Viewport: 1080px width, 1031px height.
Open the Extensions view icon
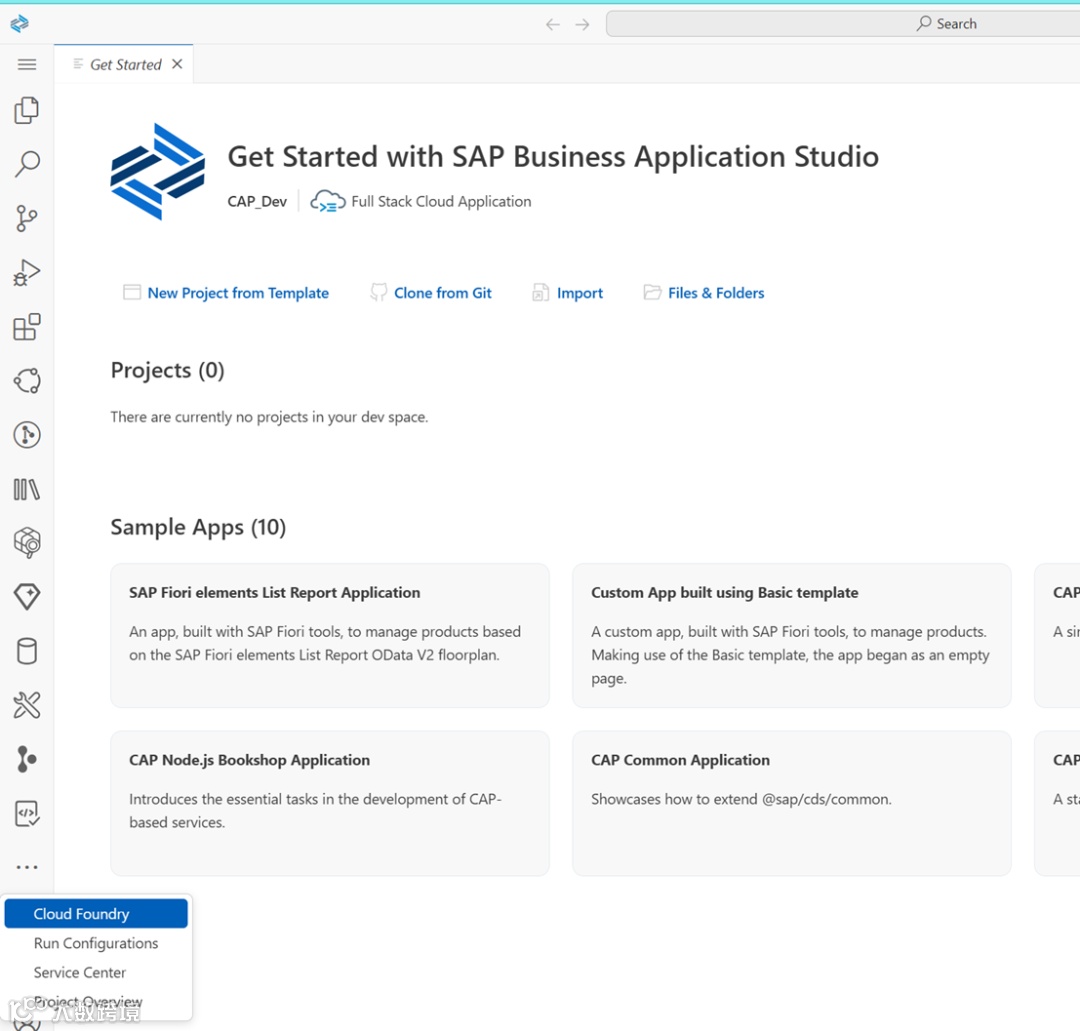click(x=27, y=327)
